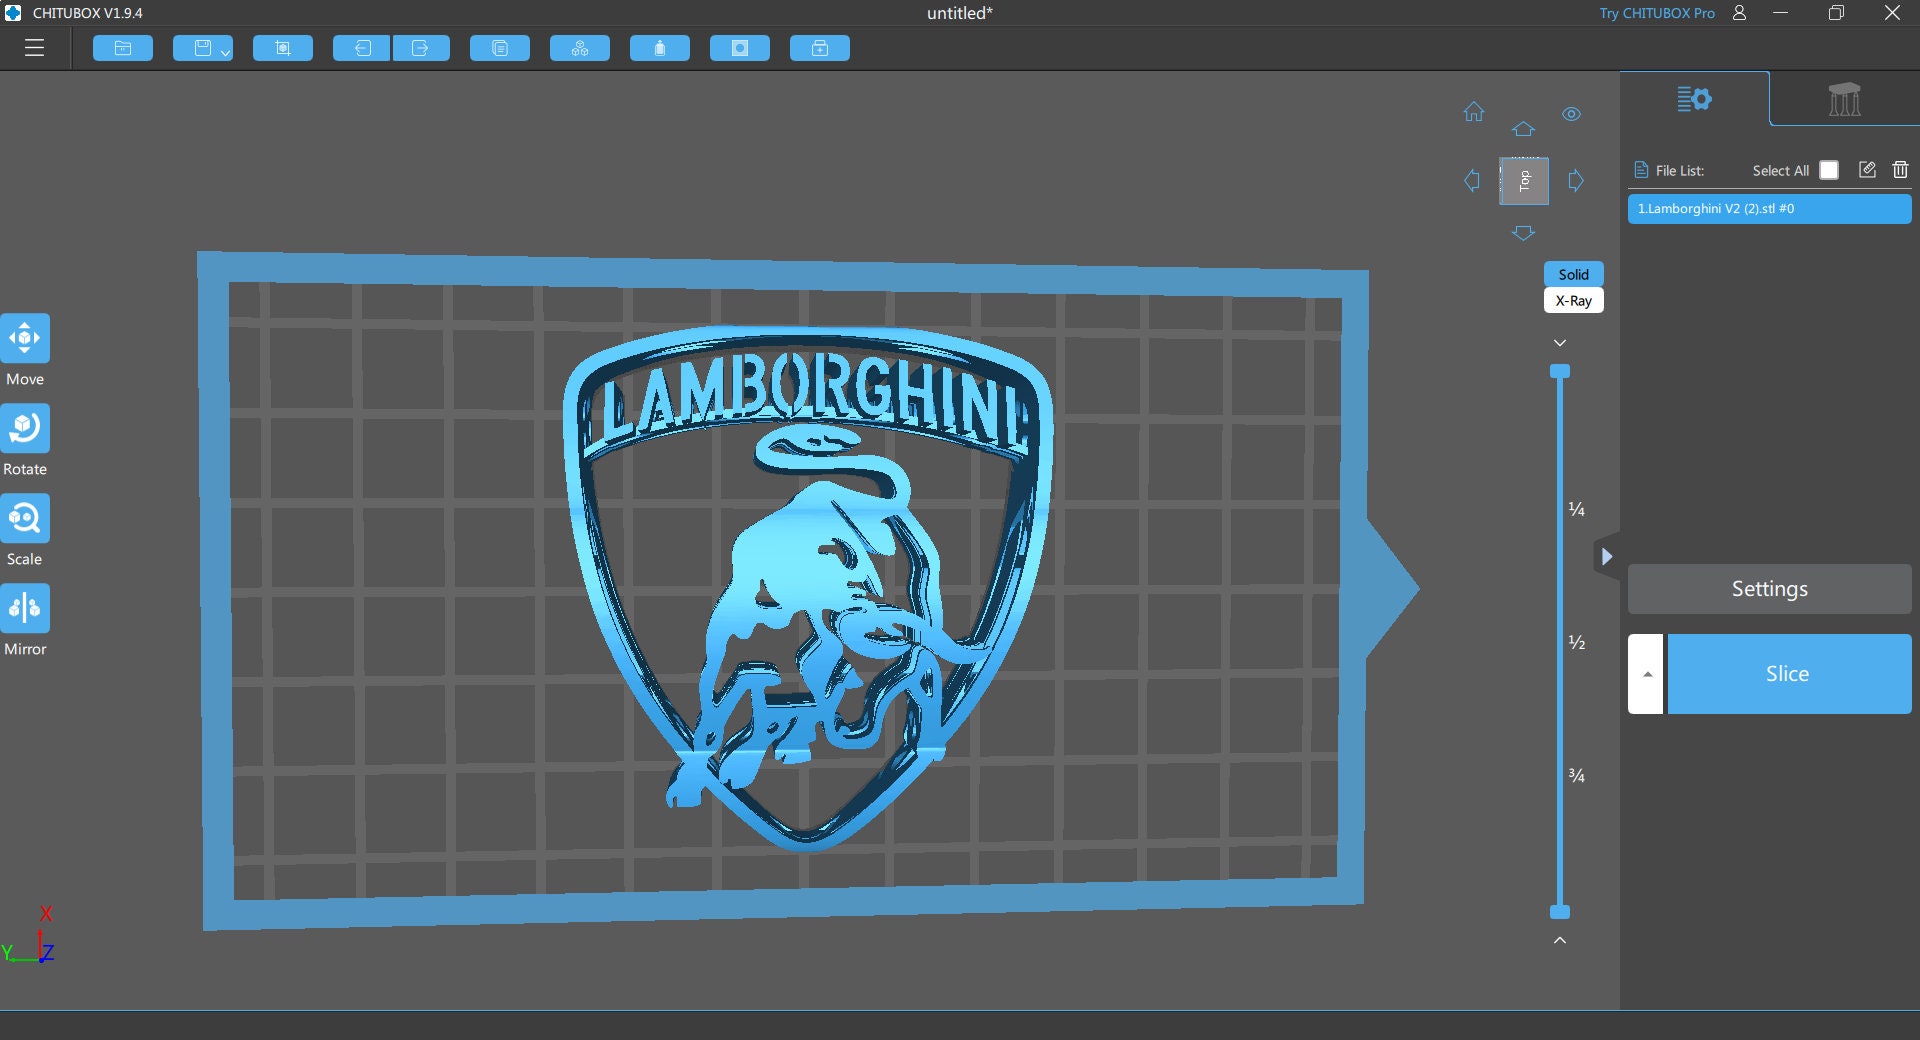The image size is (1920, 1040).
Task: Click the Copy model toolbar icon
Action: tap(499, 47)
